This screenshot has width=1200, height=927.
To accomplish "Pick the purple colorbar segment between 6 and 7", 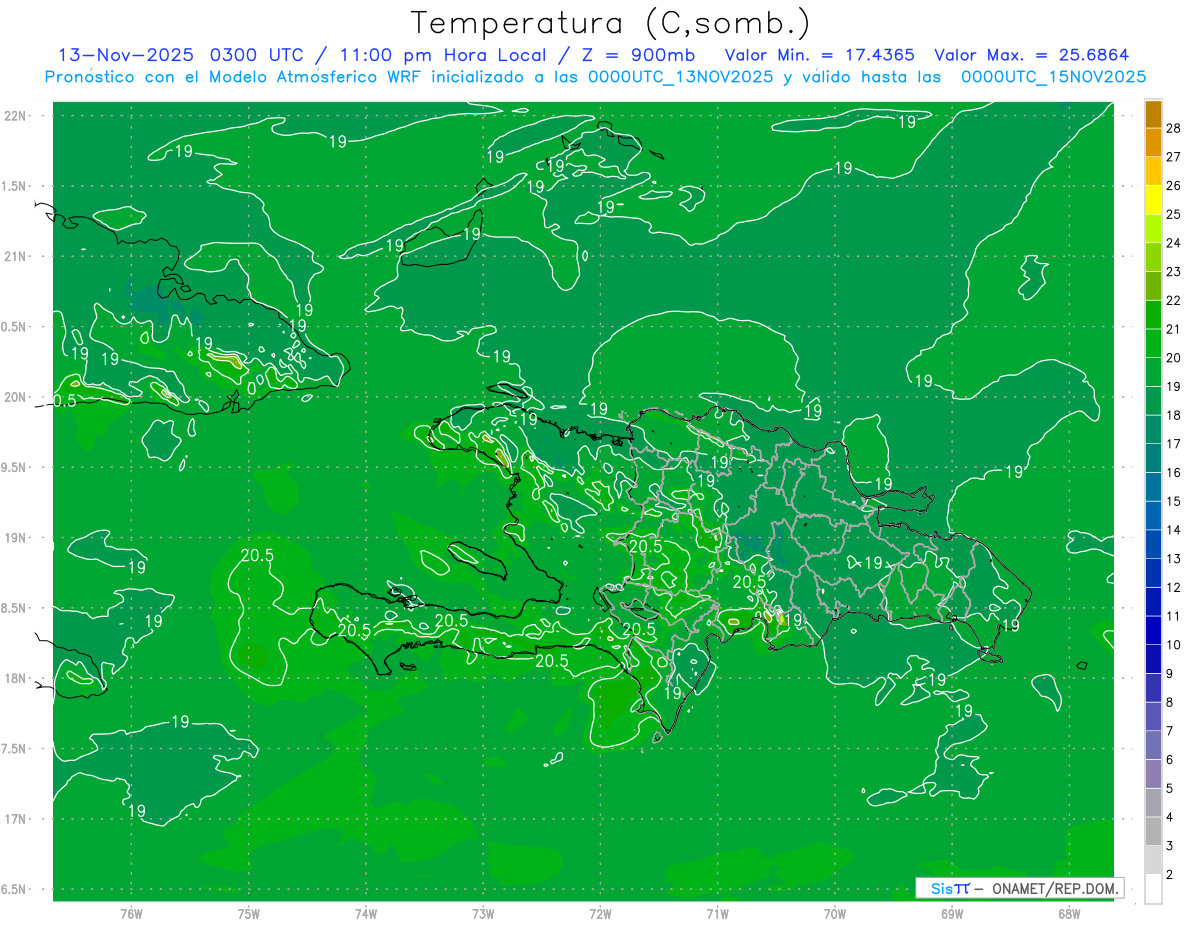I will coord(1153,746).
